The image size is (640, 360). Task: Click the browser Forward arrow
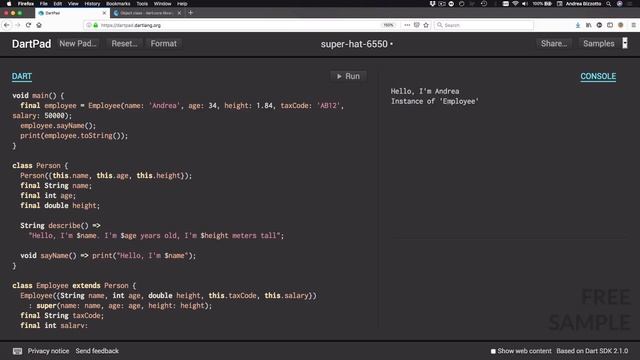point(18,25)
